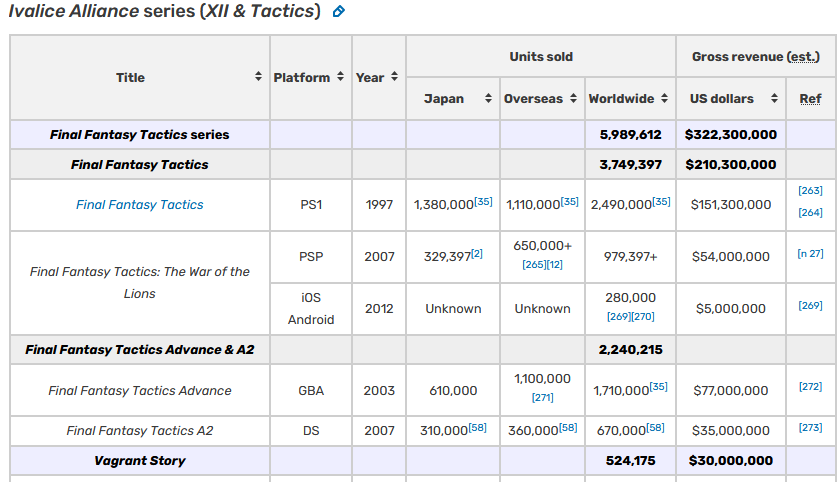
Task: Select the 2,240,215 worldwide subtotal cell
Action: tap(631, 349)
